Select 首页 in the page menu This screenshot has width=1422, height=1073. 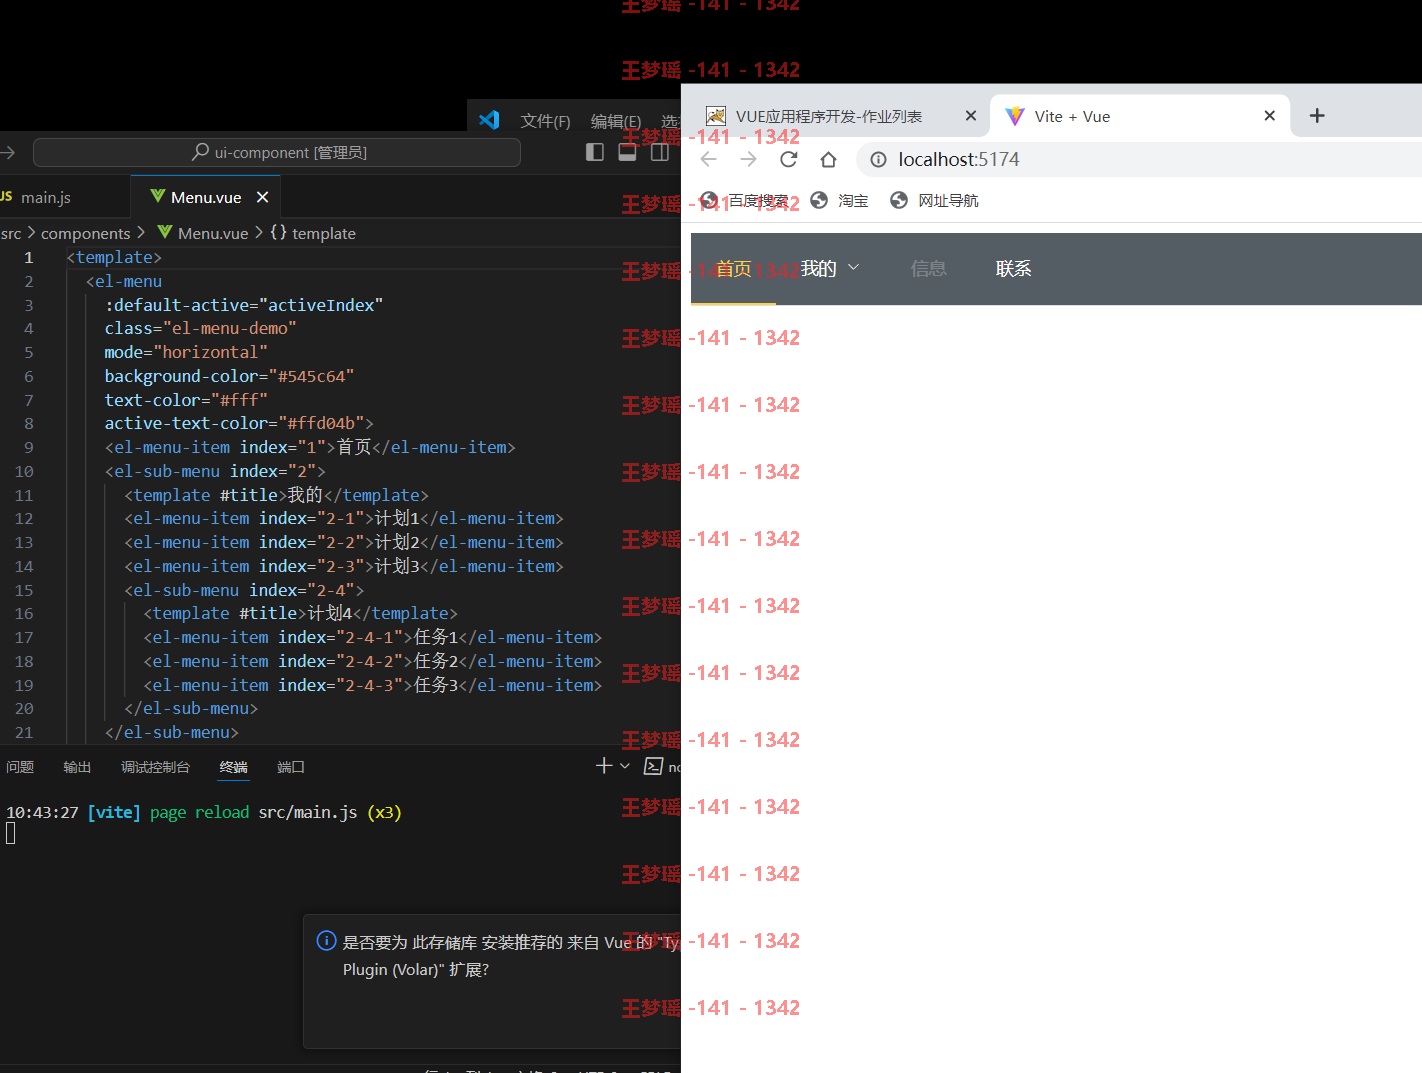click(733, 269)
